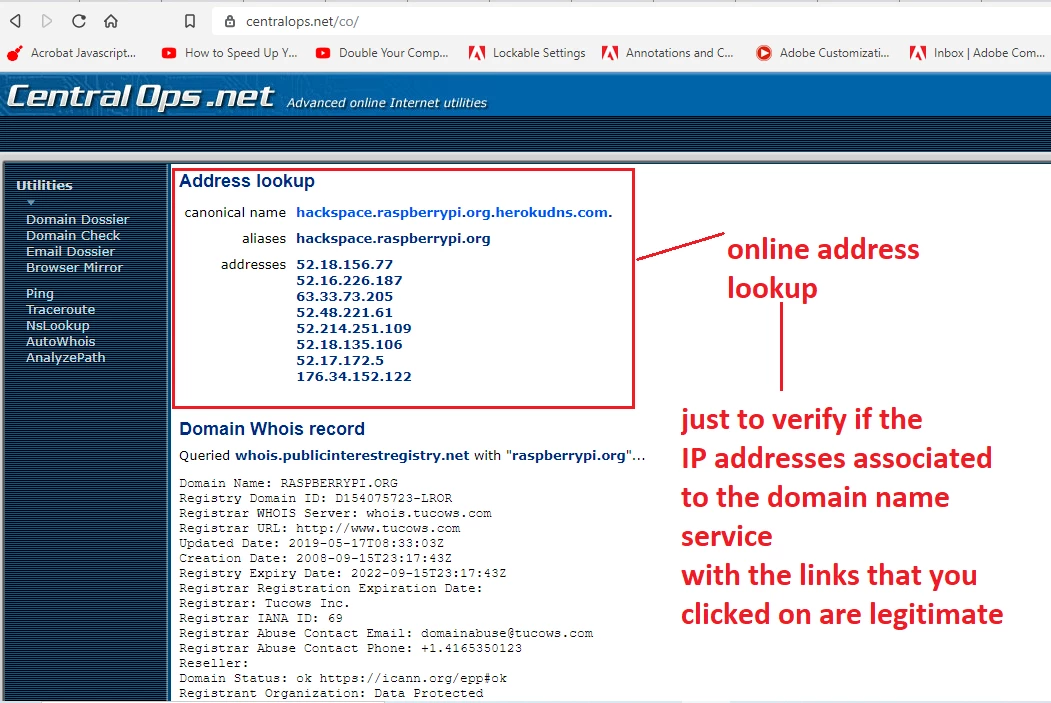Click Domain Status ok line
The height and width of the screenshot is (703, 1051).
point(343,678)
